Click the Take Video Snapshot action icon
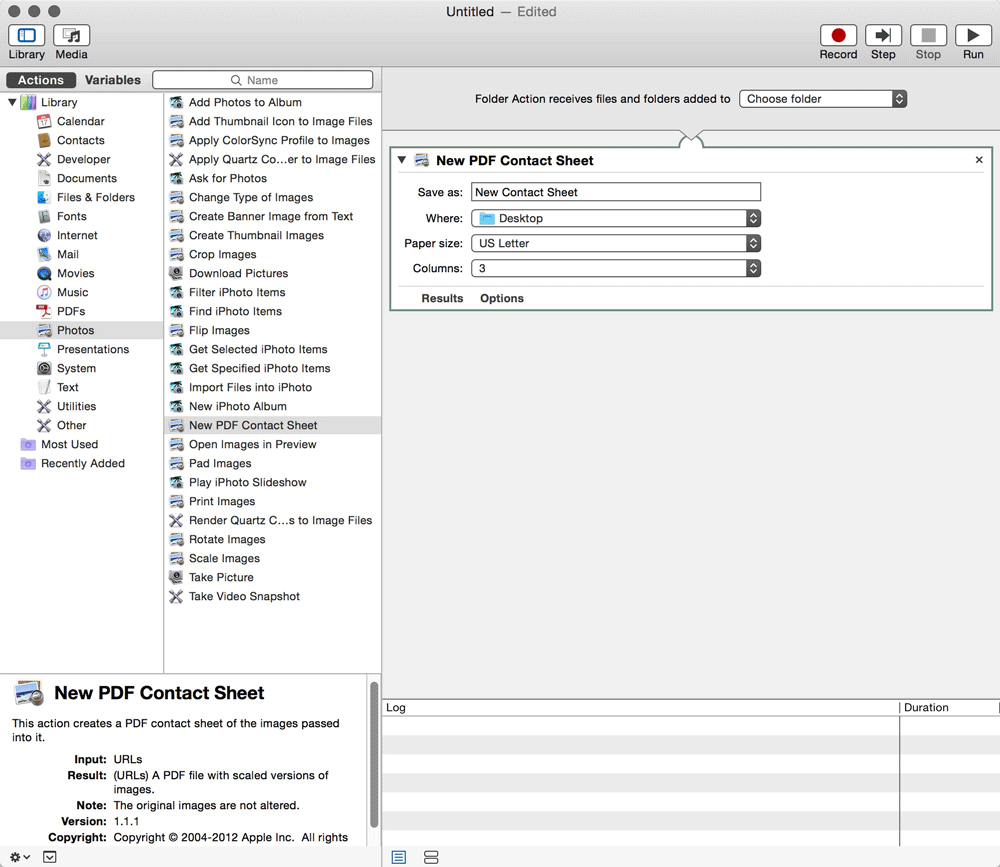This screenshot has width=1000, height=867. point(176,597)
